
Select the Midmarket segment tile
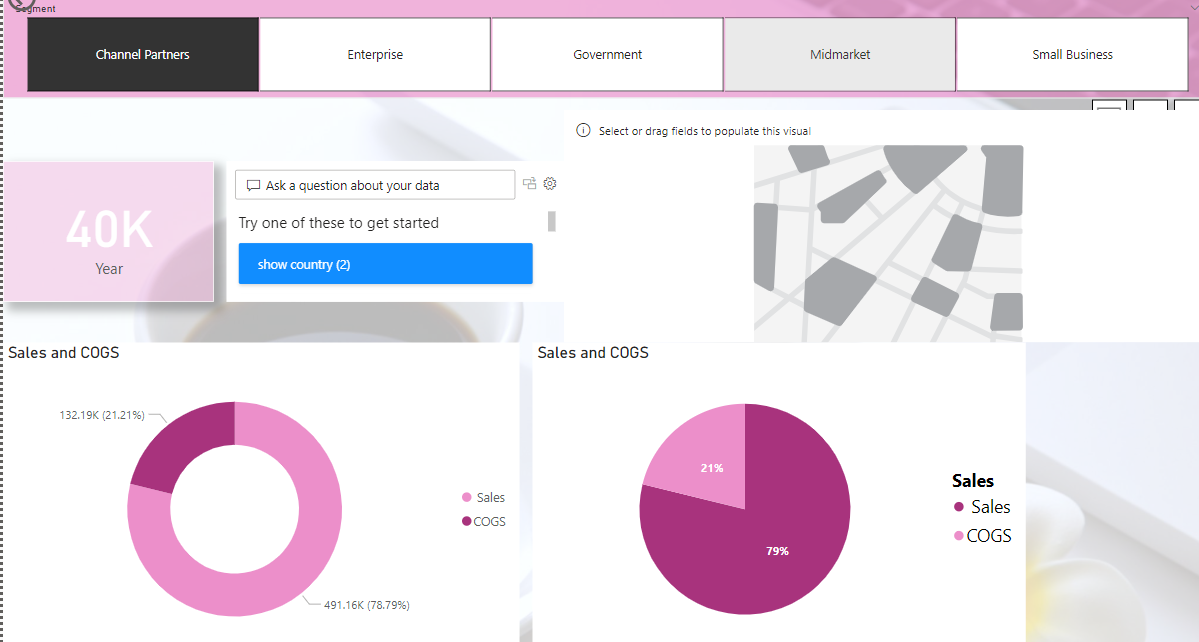coord(840,54)
